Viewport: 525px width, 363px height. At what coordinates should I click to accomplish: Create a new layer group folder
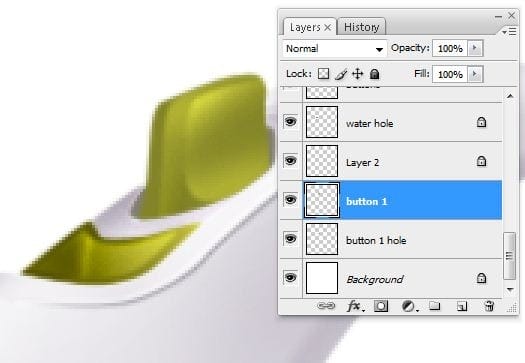coord(435,306)
